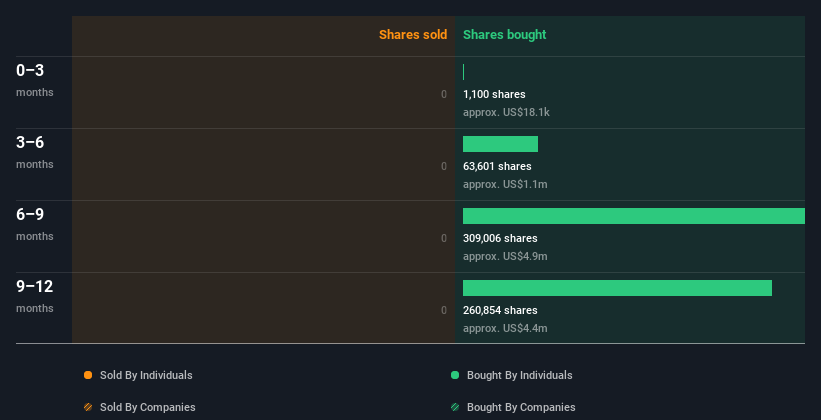Click the Shares bought column header
This screenshot has height=420, width=821.
(504, 35)
